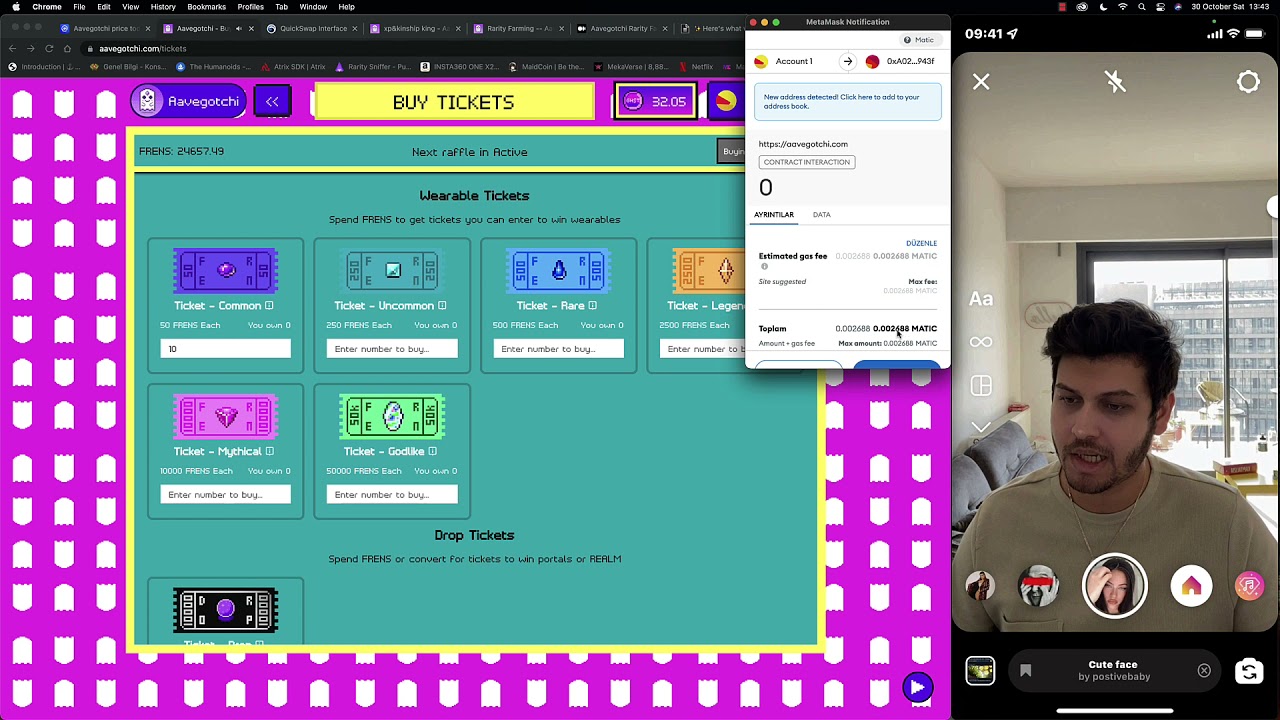The width and height of the screenshot is (1280, 720).
Task: Open info icon beside Ticket - Rare
Action: click(x=592, y=306)
